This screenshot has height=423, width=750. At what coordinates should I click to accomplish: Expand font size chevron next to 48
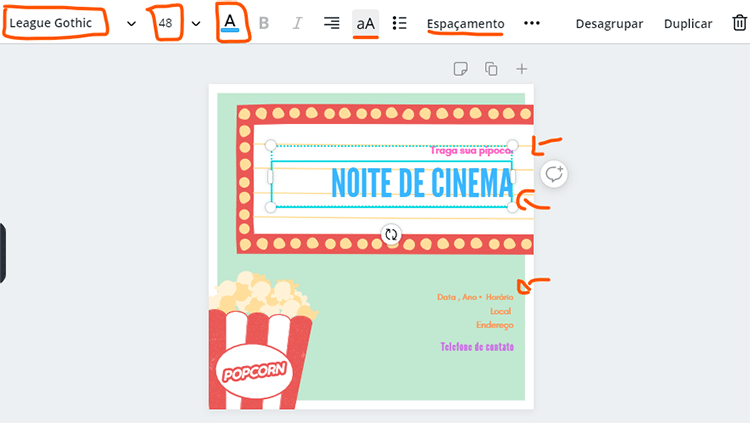point(196,23)
